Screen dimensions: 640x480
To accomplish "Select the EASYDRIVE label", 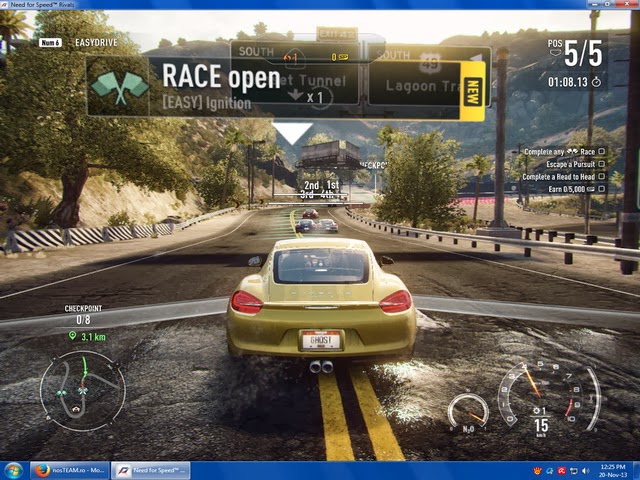I will [96, 42].
